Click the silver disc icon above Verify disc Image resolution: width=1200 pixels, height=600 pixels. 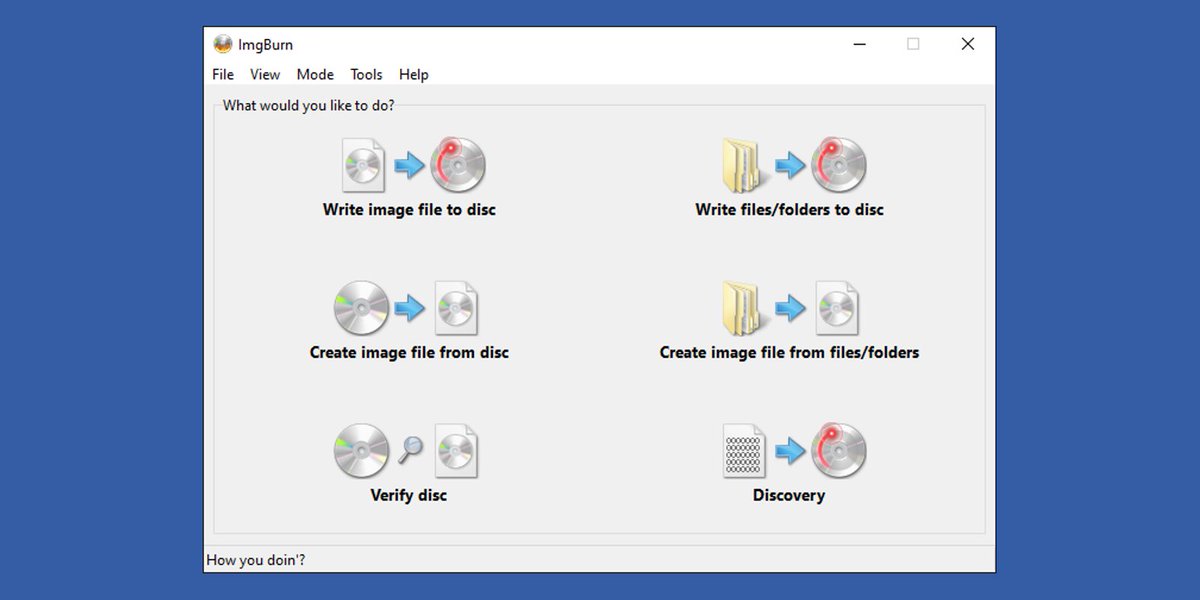pos(362,450)
